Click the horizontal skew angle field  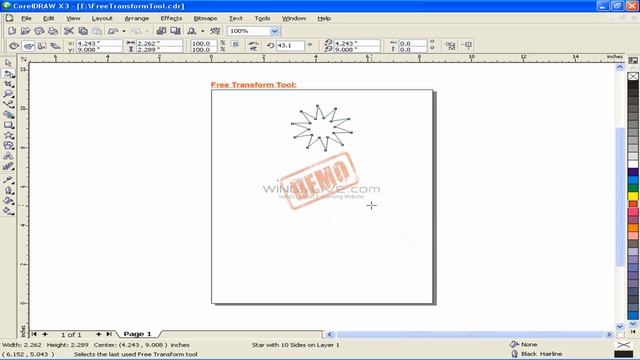point(413,43)
